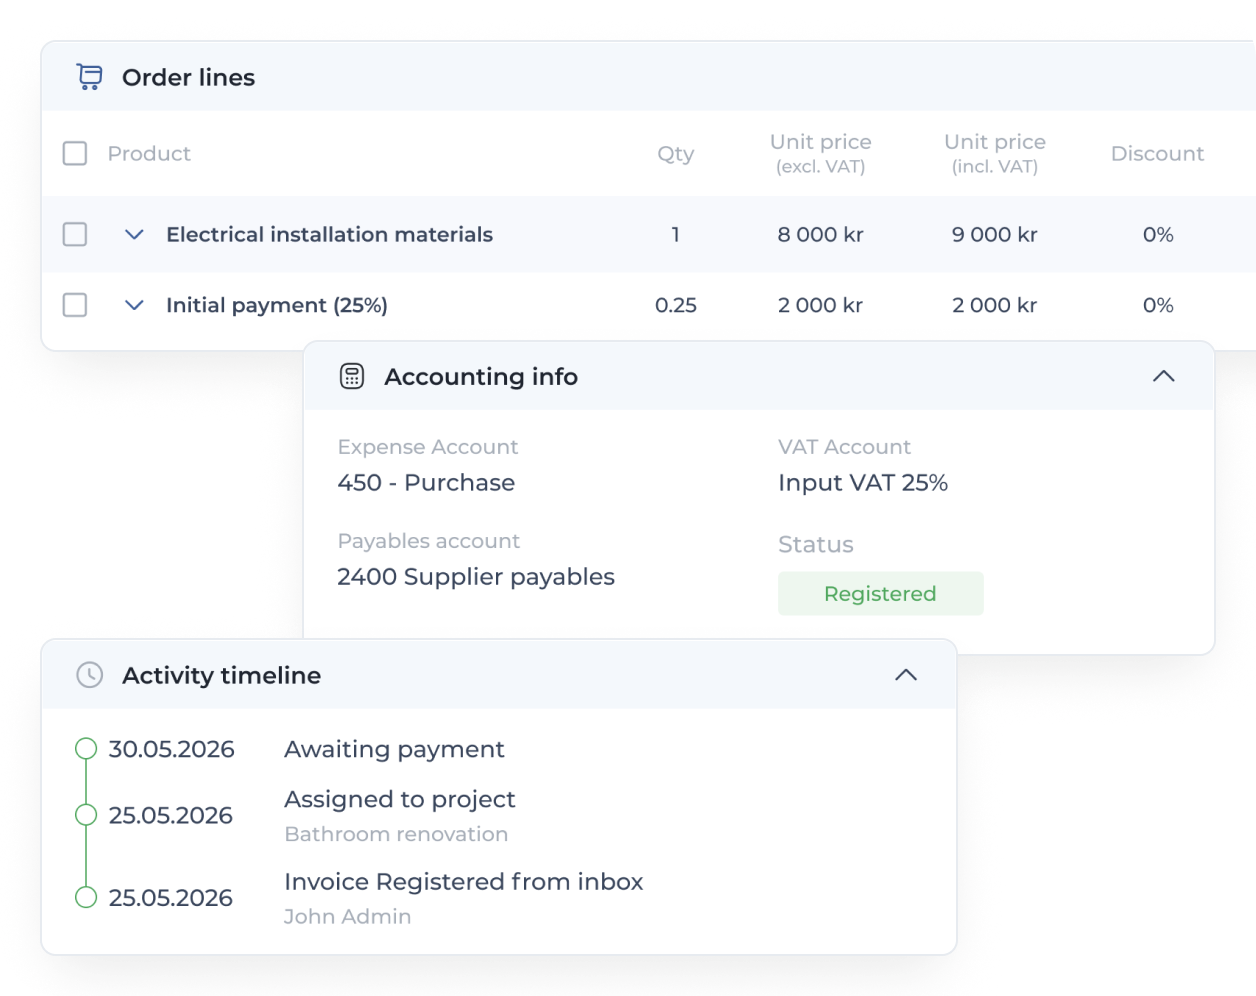1256x996 pixels.
Task: Expand the Initial payment (25%) row chevron
Action: pyautogui.click(x=134, y=305)
